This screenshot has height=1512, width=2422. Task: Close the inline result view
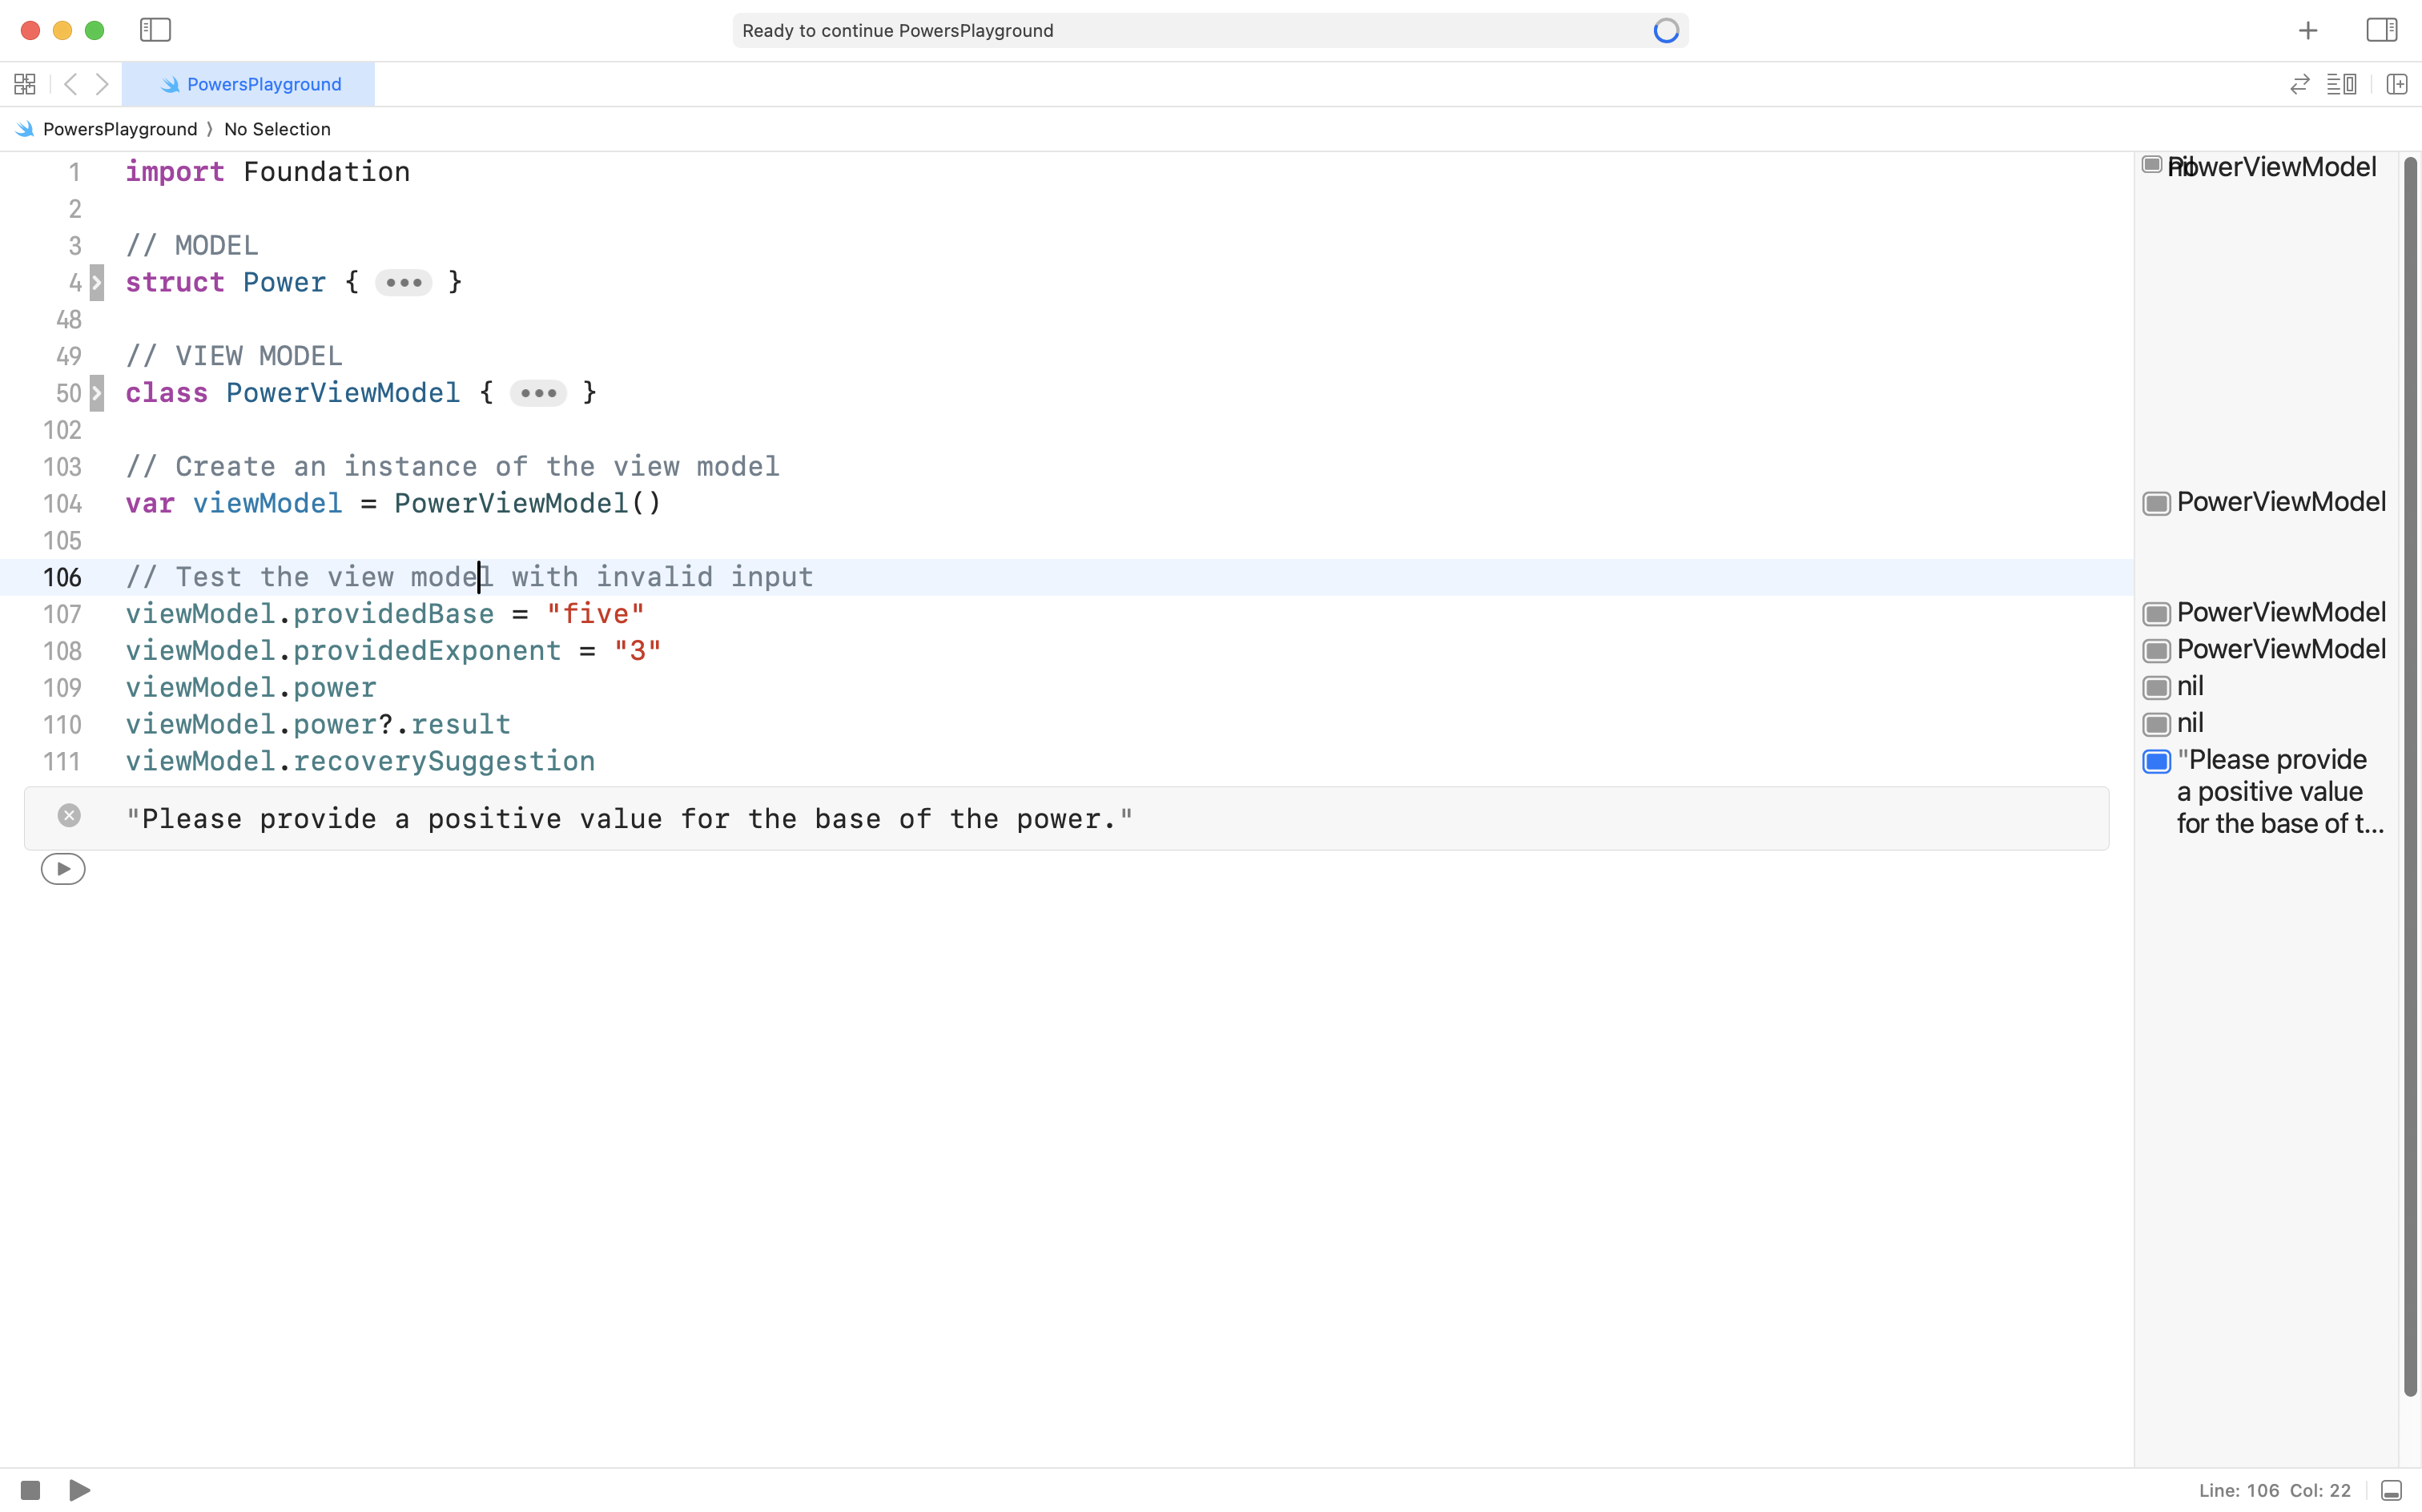pos(69,815)
